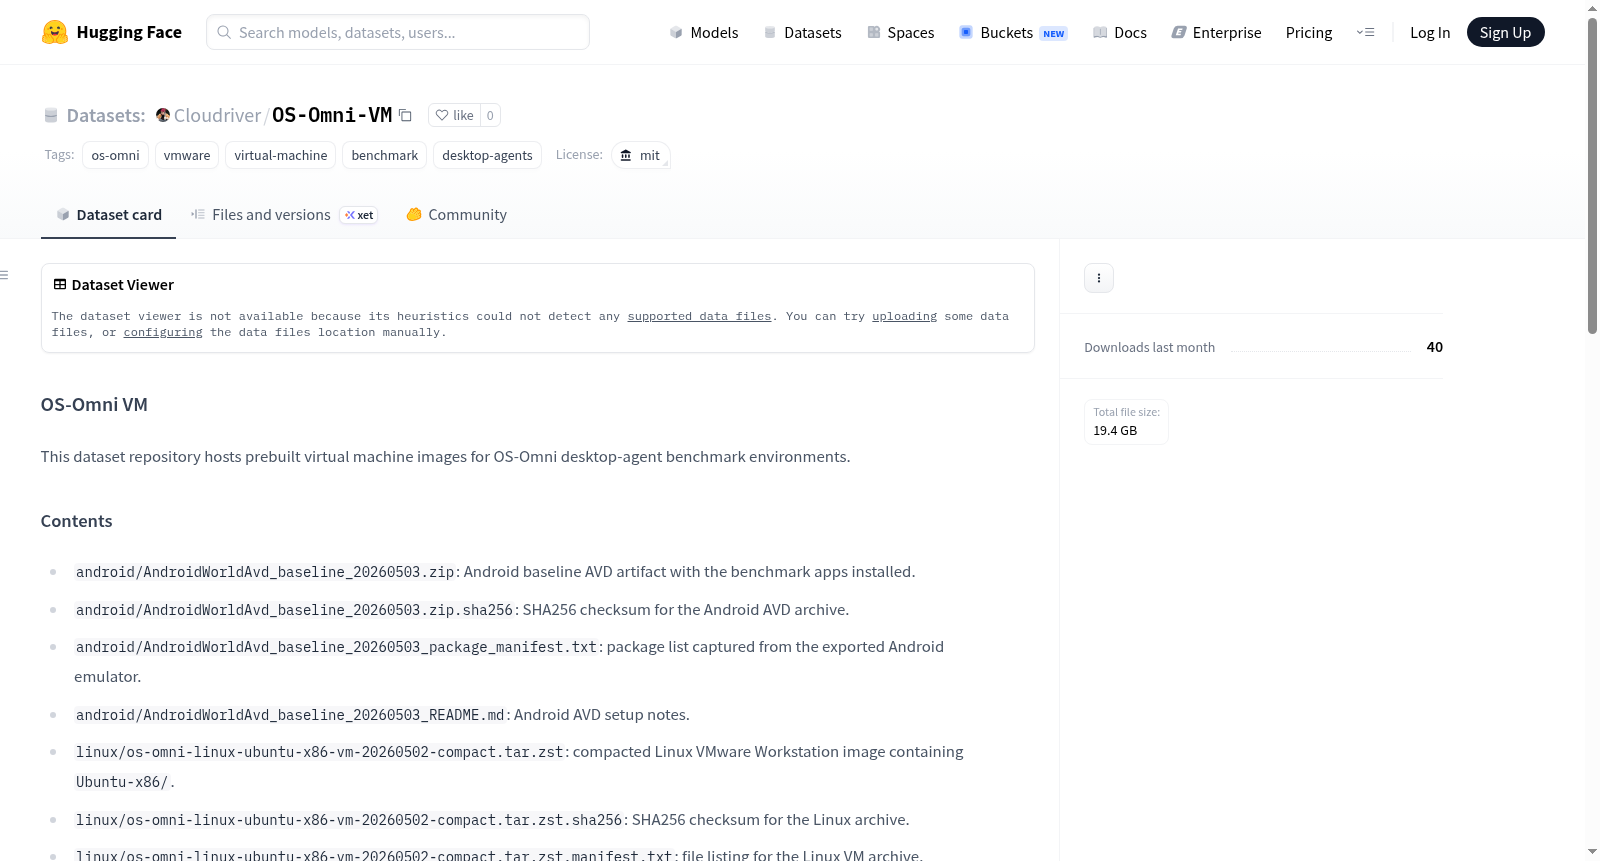Go to Models in the top navigation

[704, 33]
